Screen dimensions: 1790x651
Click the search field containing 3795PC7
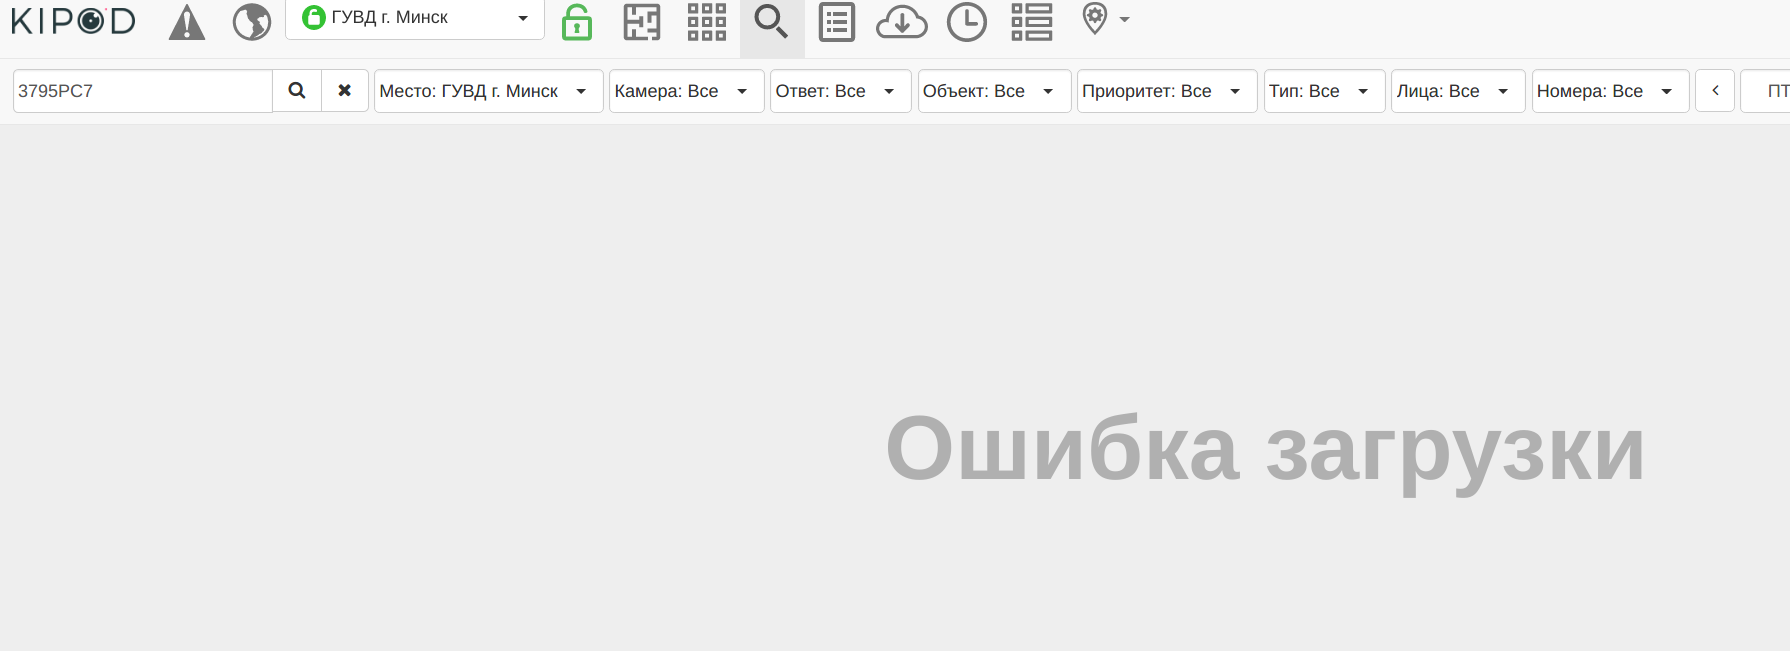pyautogui.click(x=143, y=91)
